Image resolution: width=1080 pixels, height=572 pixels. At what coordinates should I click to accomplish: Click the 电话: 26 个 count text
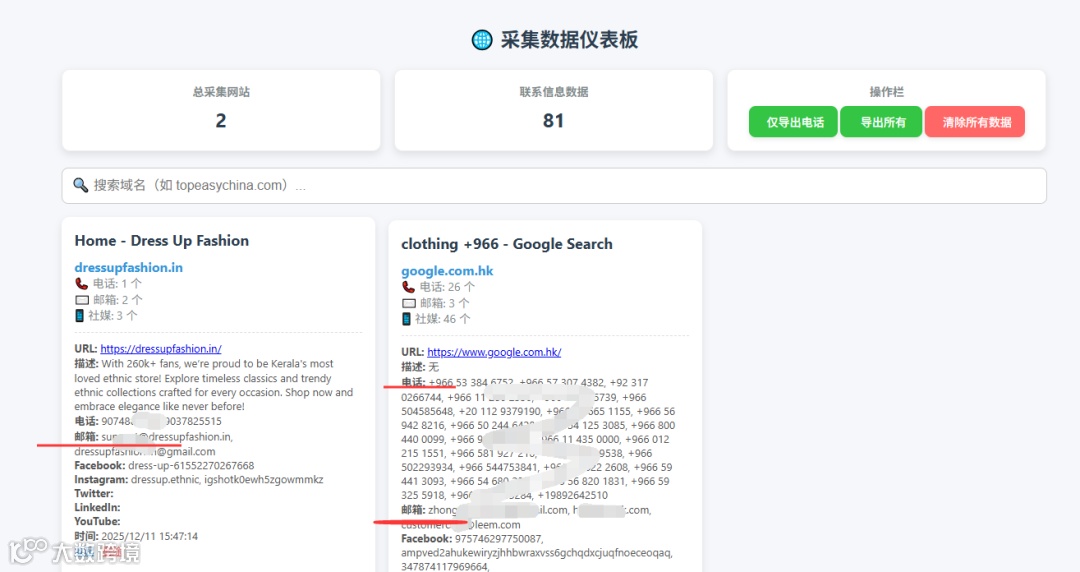coord(447,287)
